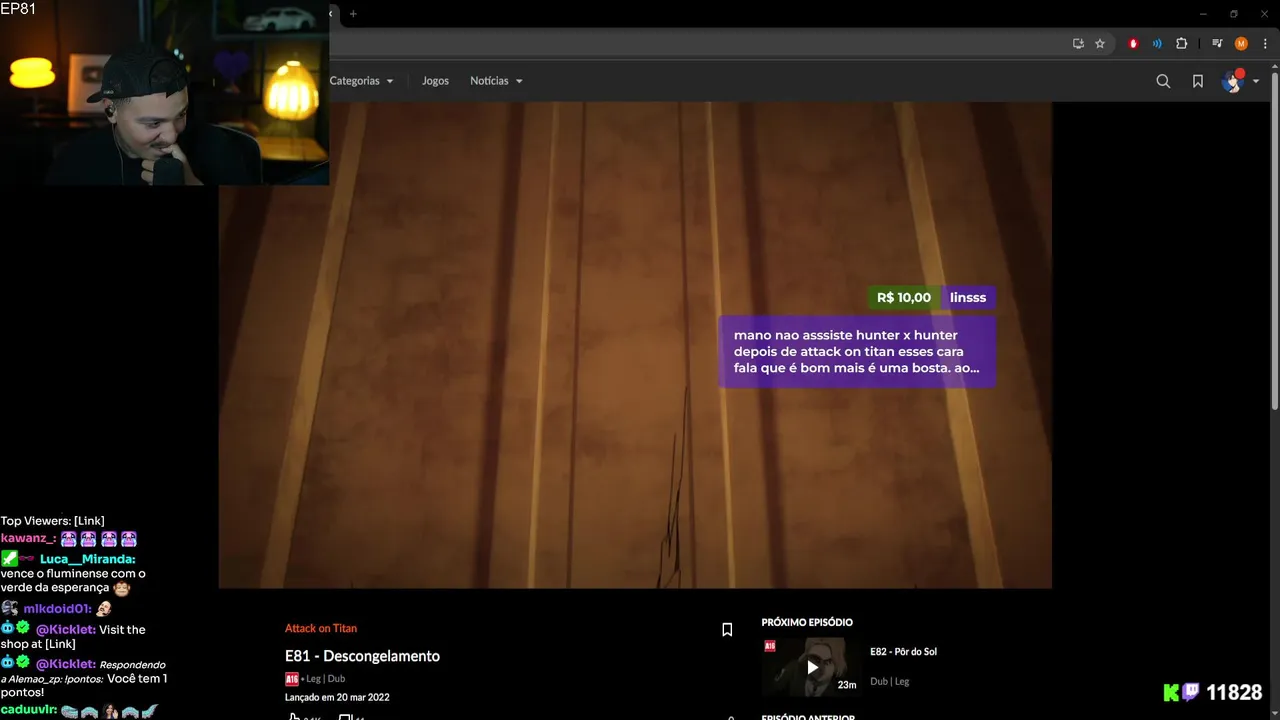Expand the Categorias dropdown

361,81
